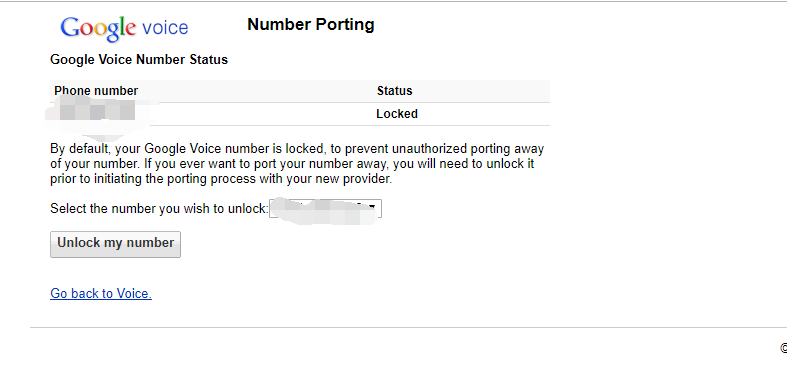Select the blurred number combo box
This screenshot has width=787, height=382.
point(325,209)
